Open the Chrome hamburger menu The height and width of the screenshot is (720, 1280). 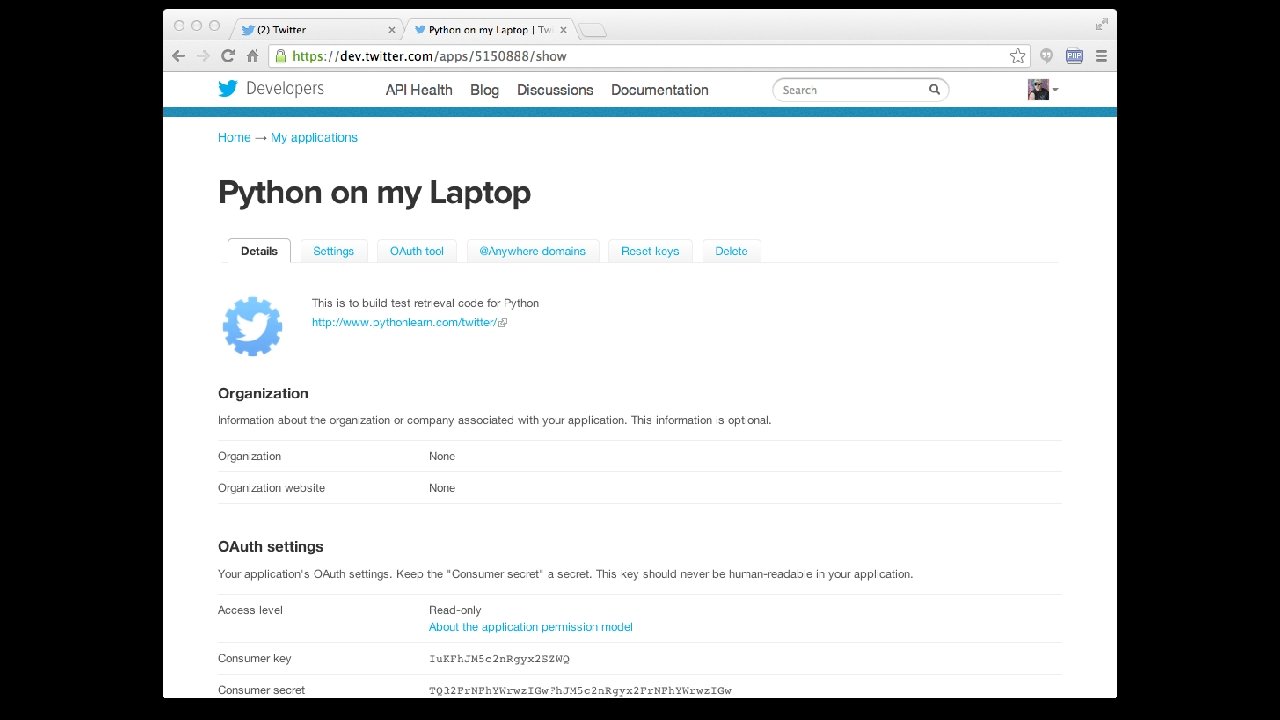[x=1101, y=56]
